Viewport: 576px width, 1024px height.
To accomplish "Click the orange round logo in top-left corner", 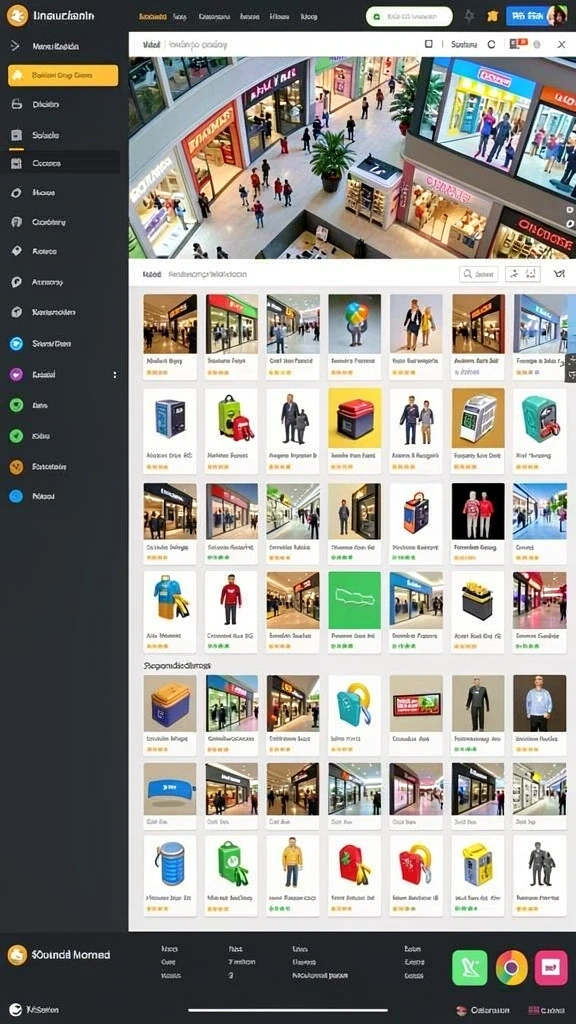I will [x=17, y=16].
